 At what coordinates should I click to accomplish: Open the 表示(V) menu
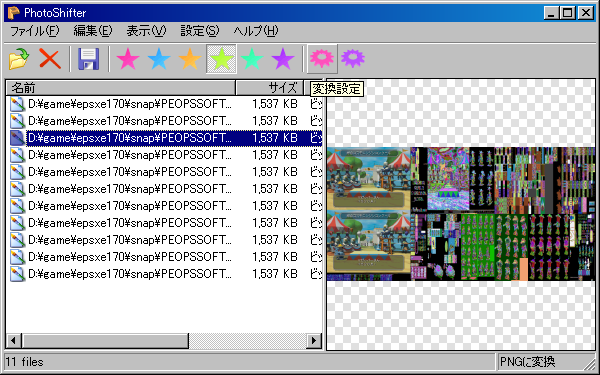(146, 31)
